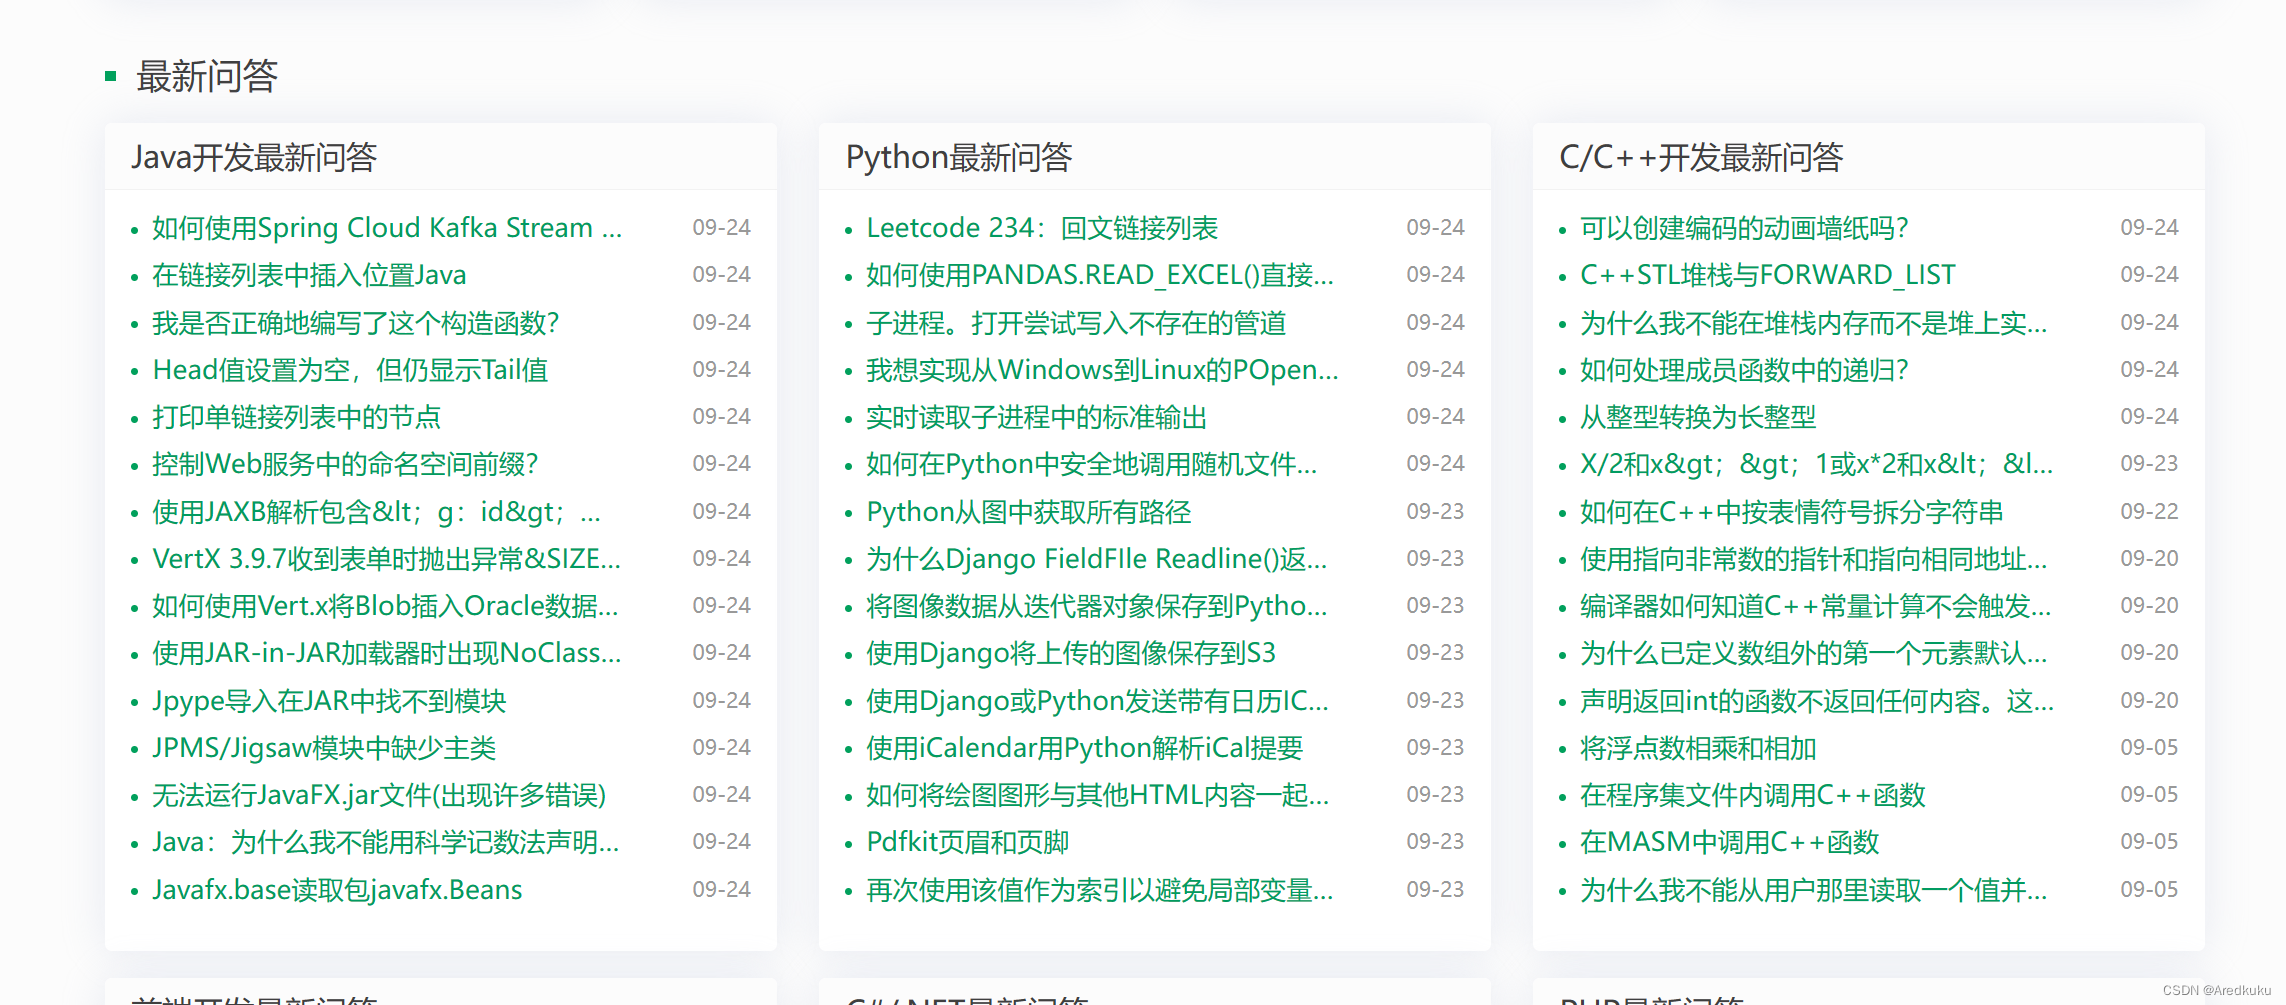
Task: Open Windows到Linux的POpen question
Action: pyautogui.click(x=1102, y=370)
